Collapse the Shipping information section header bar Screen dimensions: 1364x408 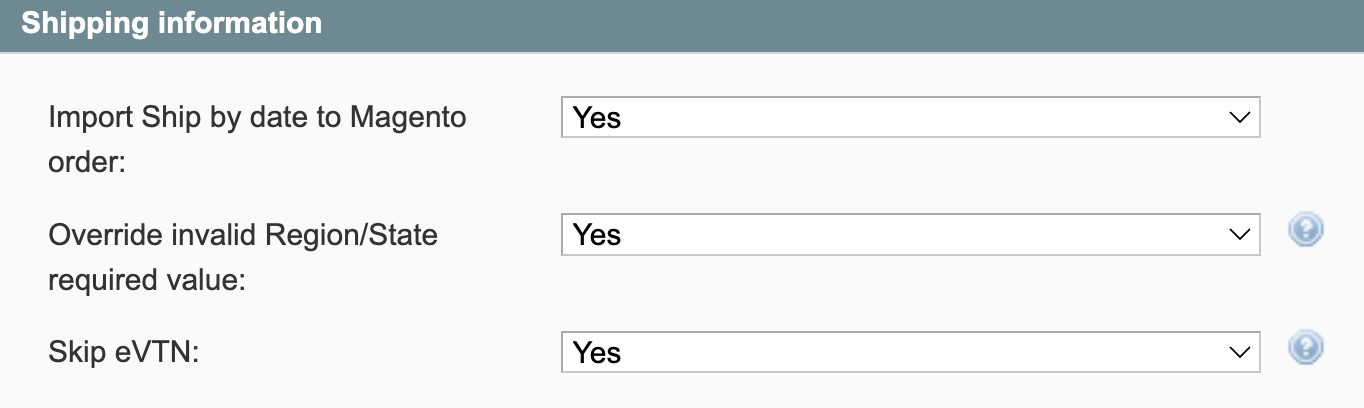pyautogui.click(x=800, y=25)
